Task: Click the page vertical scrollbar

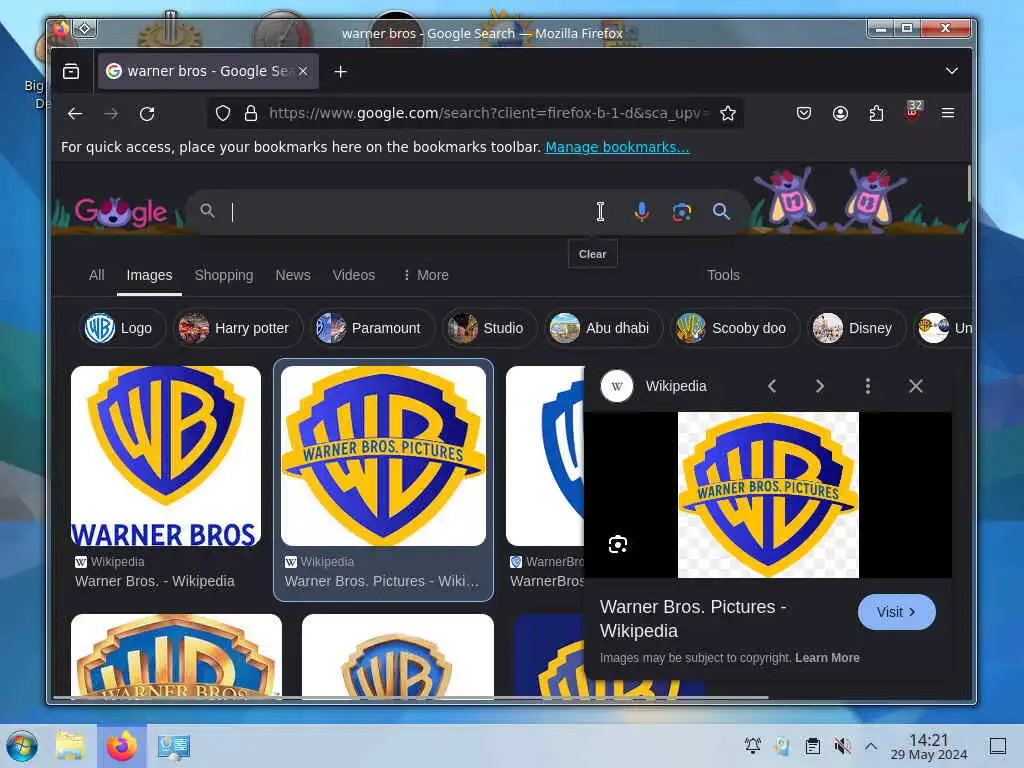Action: tap(968, 183)
